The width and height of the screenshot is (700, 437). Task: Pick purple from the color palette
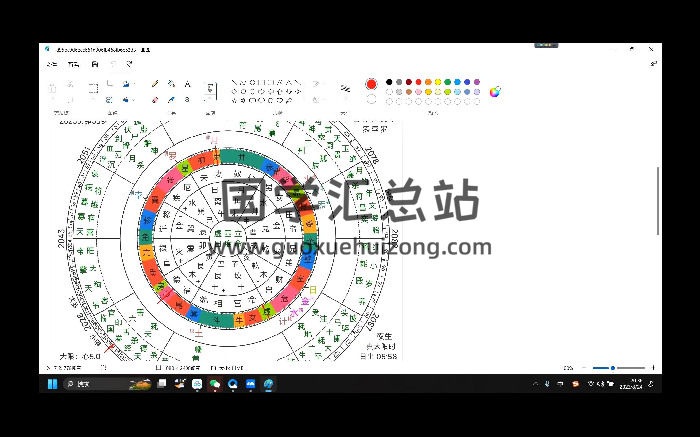[x=477, y=82]
